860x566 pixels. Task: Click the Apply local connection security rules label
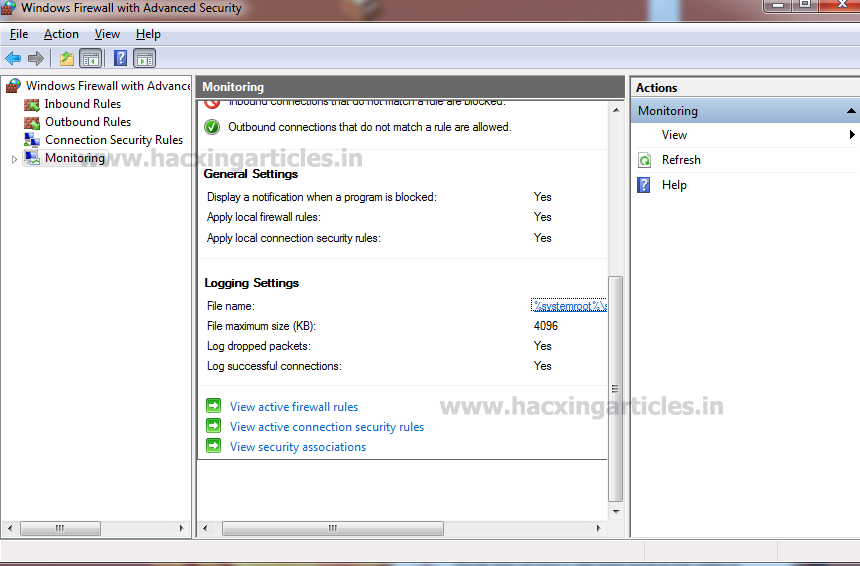coord(293,238)
